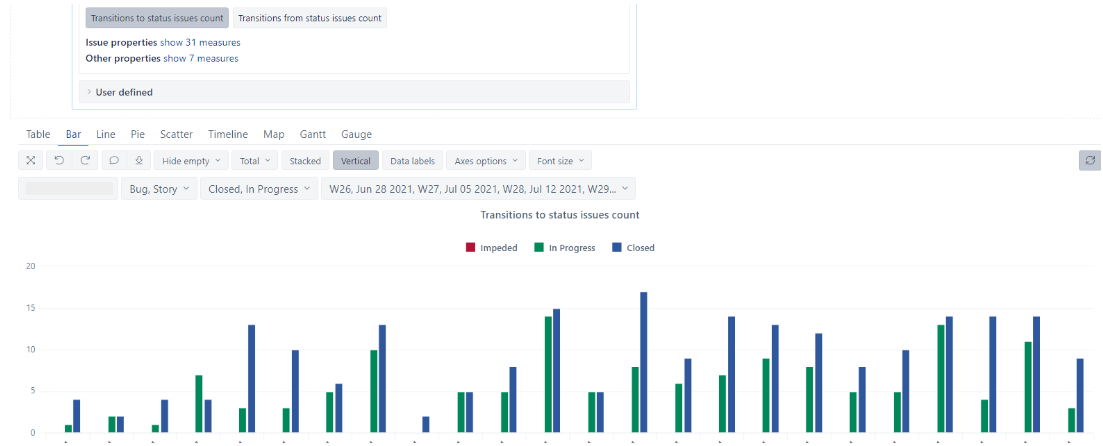Click show 31 measures link
Image resolution: width=1103 pixels, height=446 pixels.
[x=200, y=43]
